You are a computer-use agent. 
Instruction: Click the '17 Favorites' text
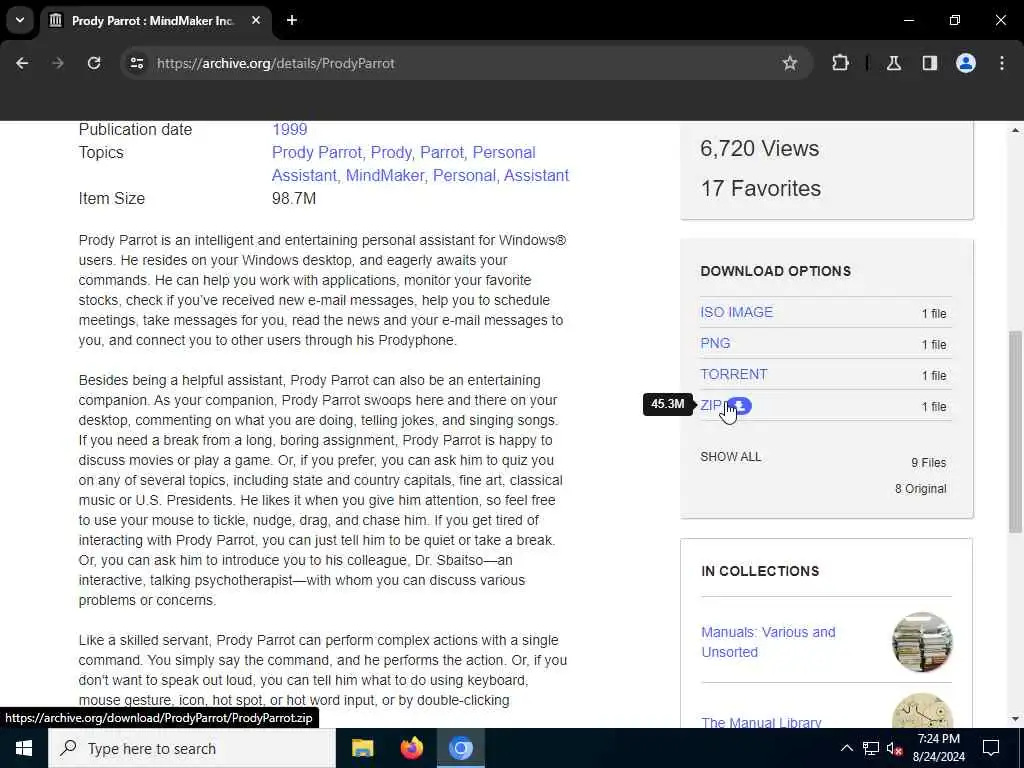(x=760, y=188)
